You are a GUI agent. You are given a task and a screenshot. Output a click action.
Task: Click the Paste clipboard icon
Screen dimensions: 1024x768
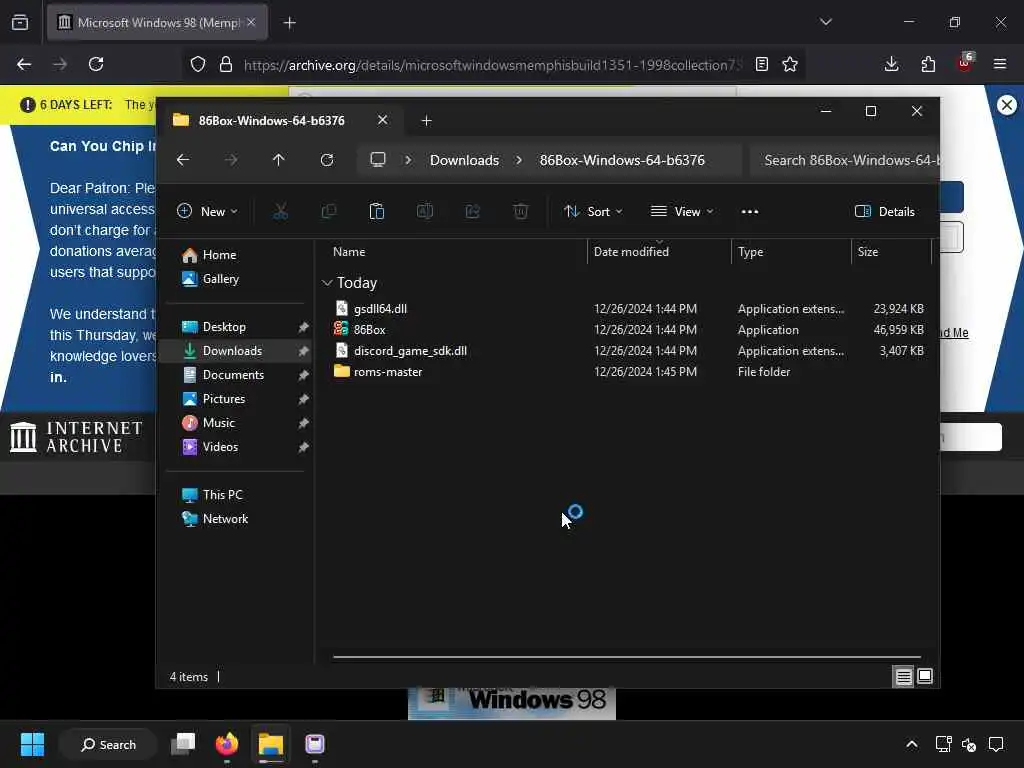pos(377,212)
